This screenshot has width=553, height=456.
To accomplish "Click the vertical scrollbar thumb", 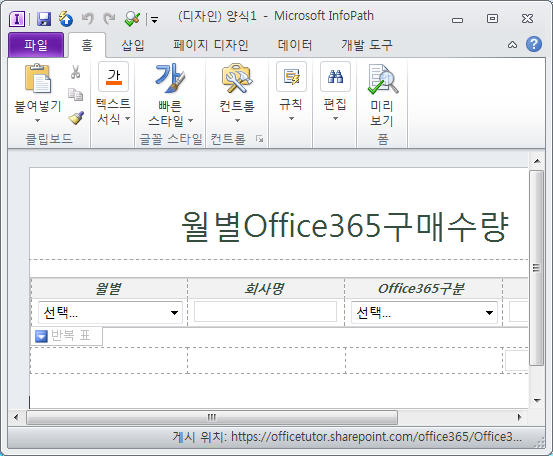I will [537, 268].
